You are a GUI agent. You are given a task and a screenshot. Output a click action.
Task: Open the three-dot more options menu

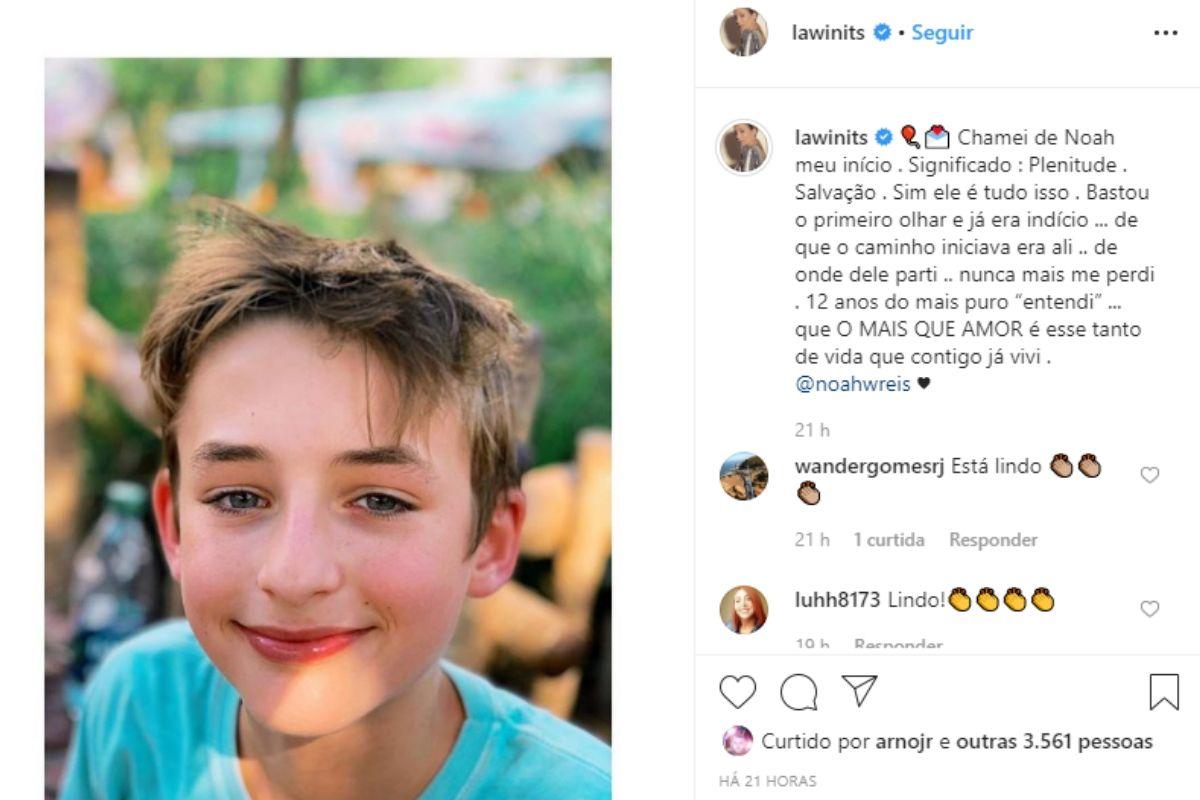(1165, 33)
